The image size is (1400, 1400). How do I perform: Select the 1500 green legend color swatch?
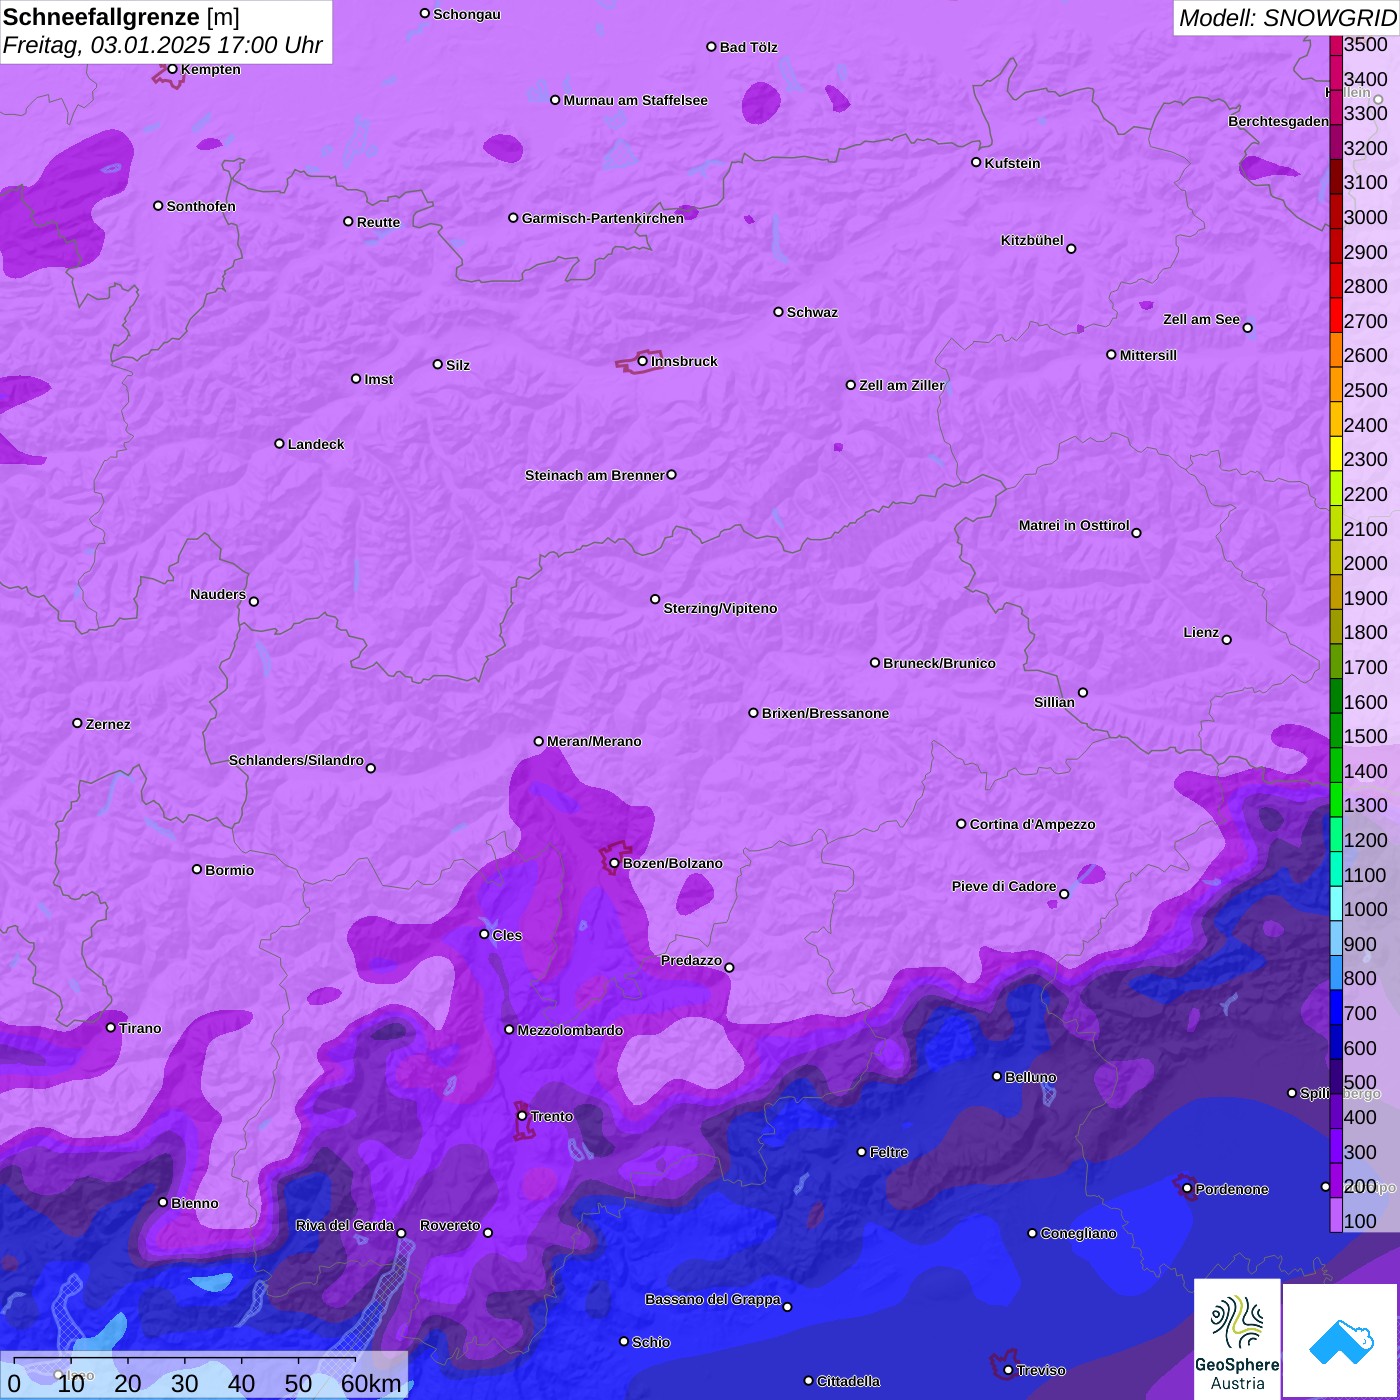click(1335, 729)
